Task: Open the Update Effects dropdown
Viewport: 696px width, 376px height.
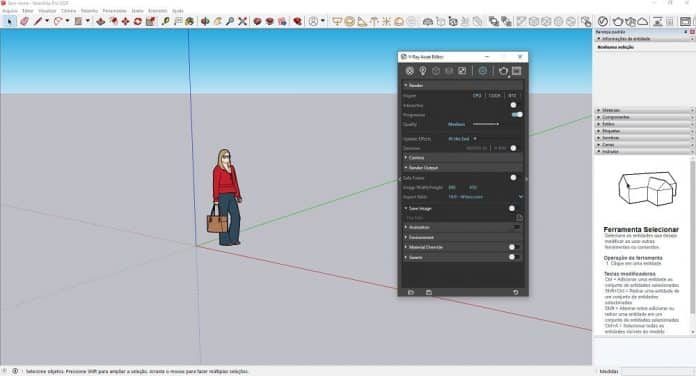Action: click(x=462, y=139)
